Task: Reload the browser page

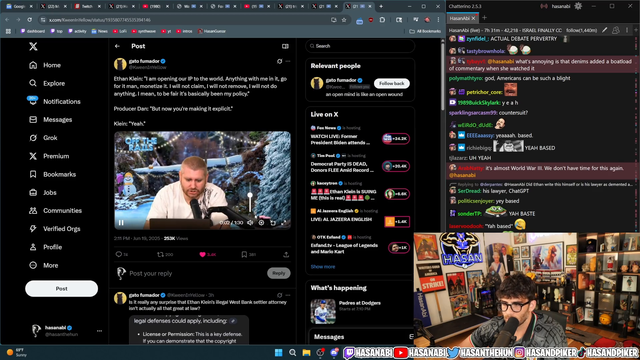Action: coord(29,20)
